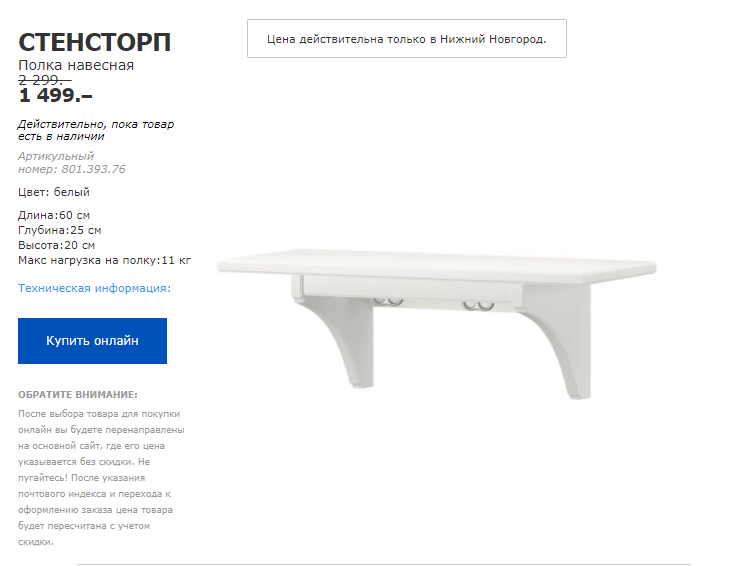This screenshot has height=566, width=732.
Task: Select the СТЕНСТОРП product title
Action: [95, 42]
